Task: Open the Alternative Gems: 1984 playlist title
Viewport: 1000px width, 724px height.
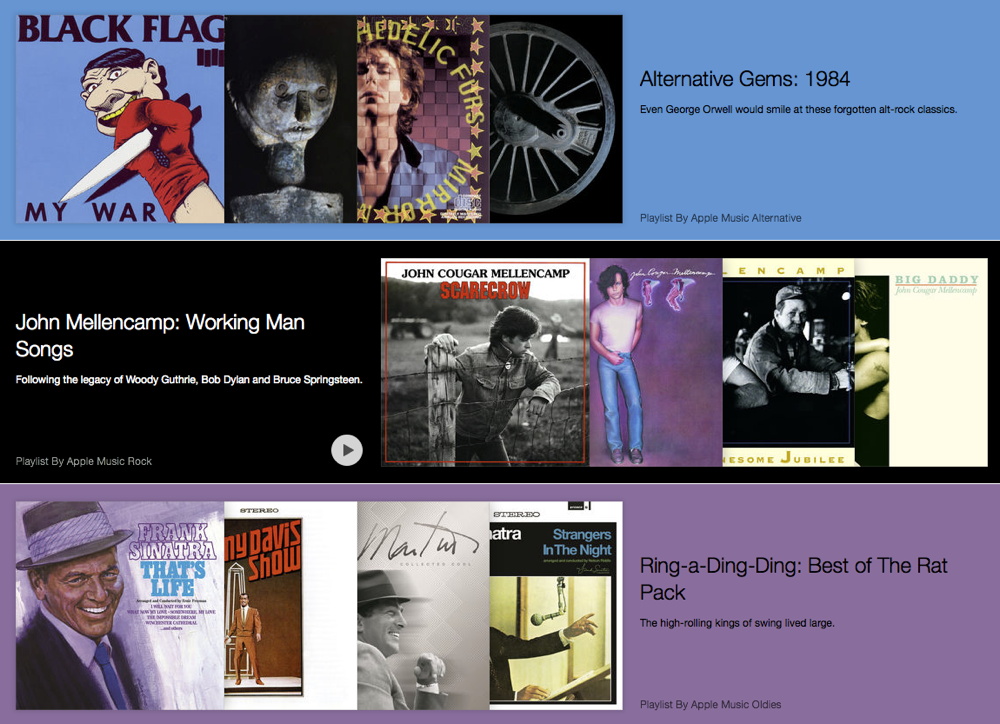Action: [745, 79]
